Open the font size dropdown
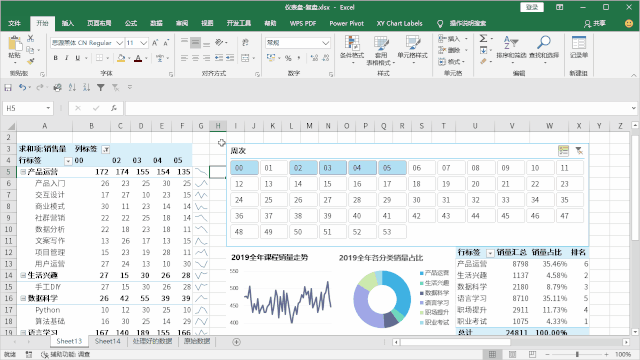This screenshot has height=360, width=640. 143,42
